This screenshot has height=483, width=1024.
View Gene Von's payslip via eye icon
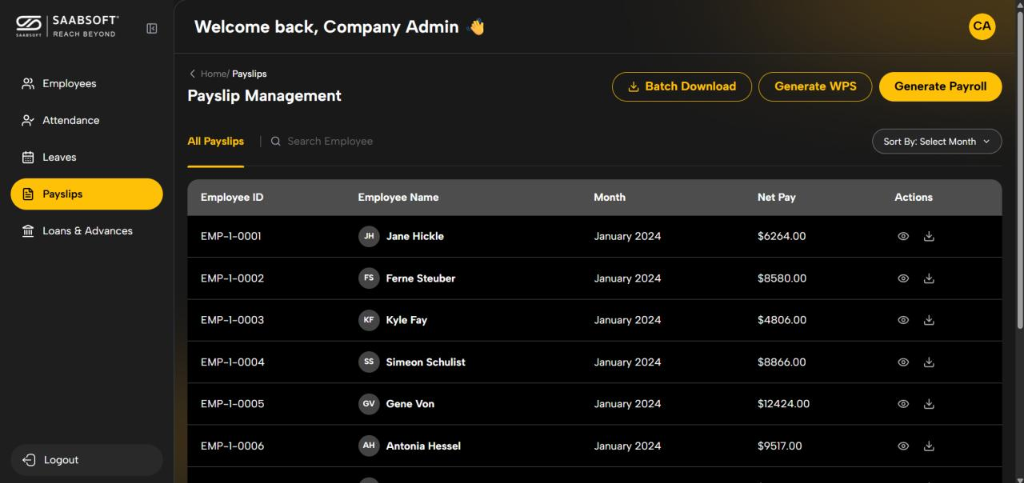pyautogui.click(x=903, y=404)
